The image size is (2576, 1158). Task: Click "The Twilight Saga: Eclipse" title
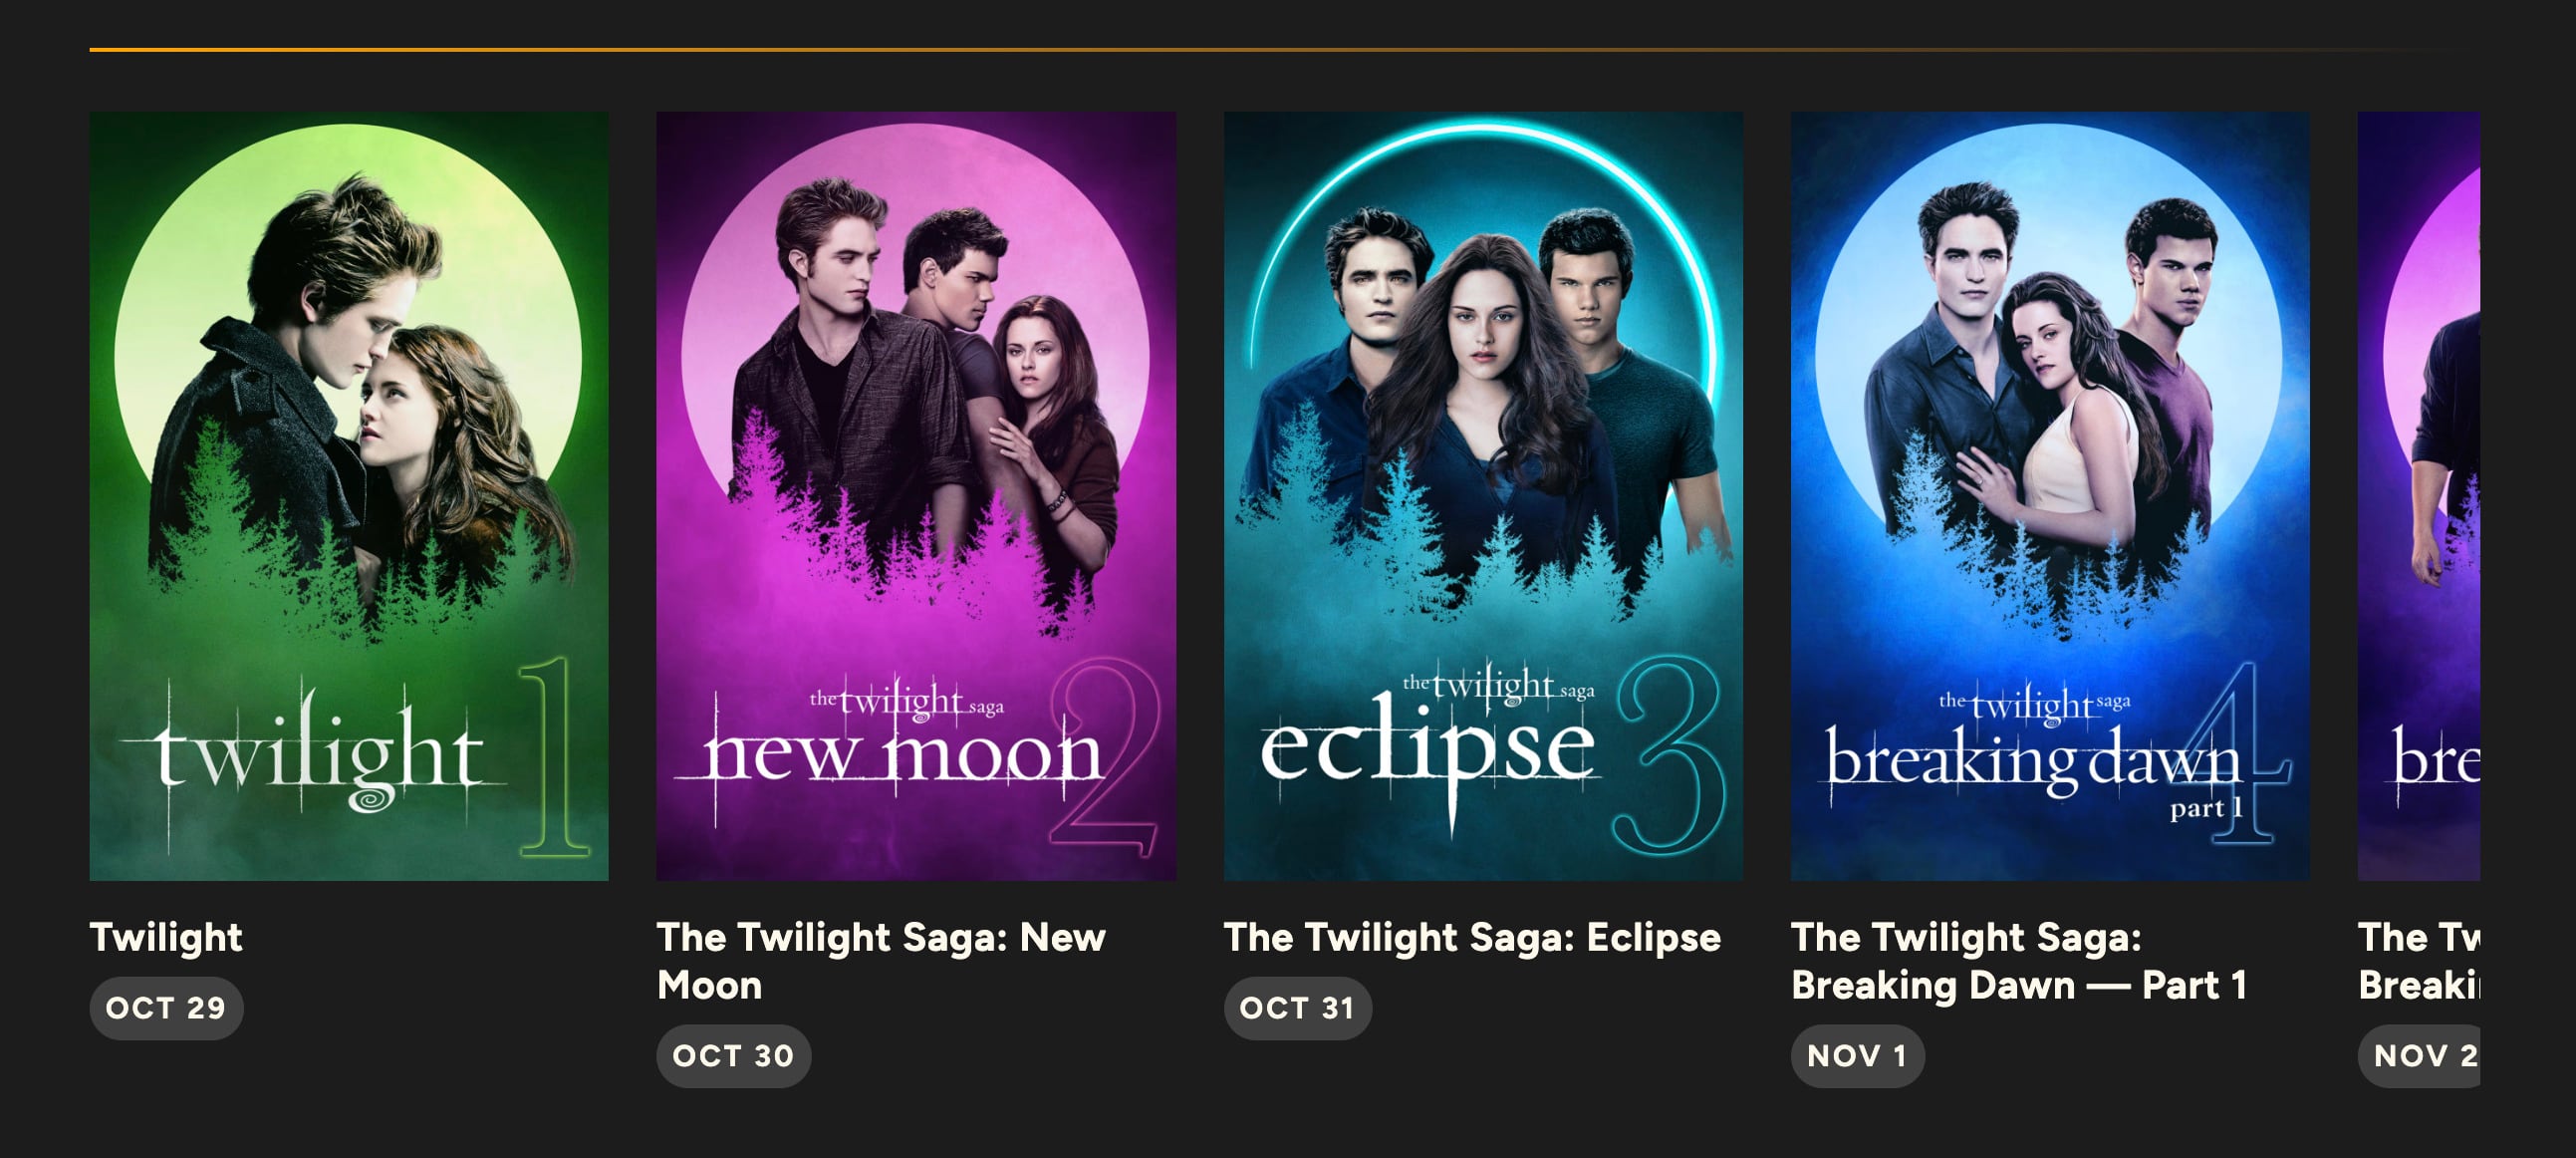pyautogui.click(x=1472, y=938)
